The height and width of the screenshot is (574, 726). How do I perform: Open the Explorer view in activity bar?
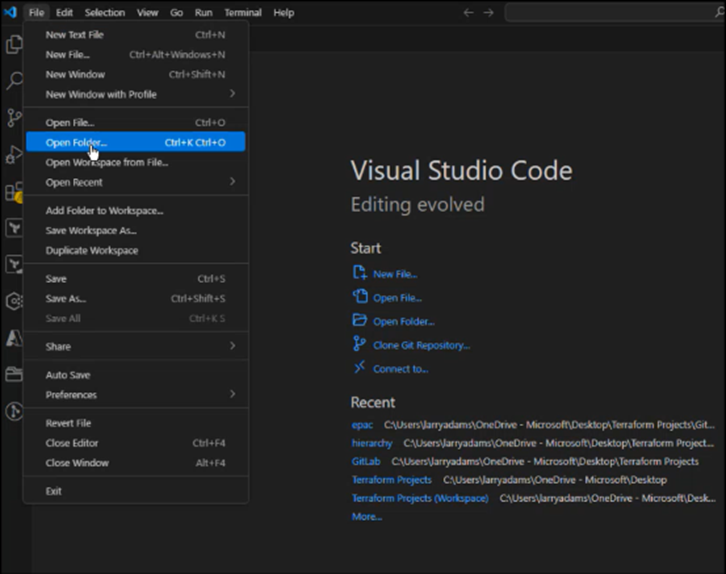[x=14, y=44]
